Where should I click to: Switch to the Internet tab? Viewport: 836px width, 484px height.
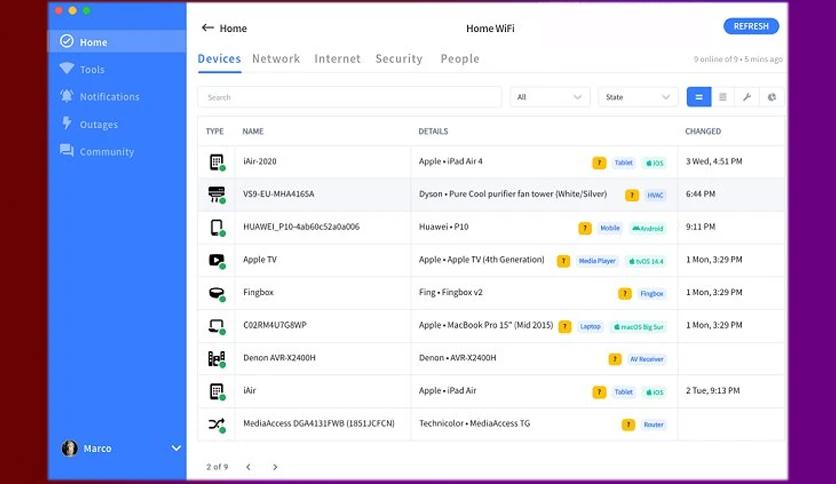coord(337,59)
